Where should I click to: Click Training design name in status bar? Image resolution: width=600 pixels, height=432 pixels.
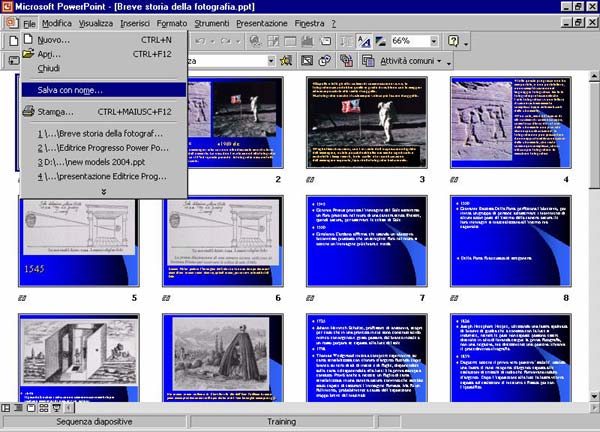(x=282, y=422)
